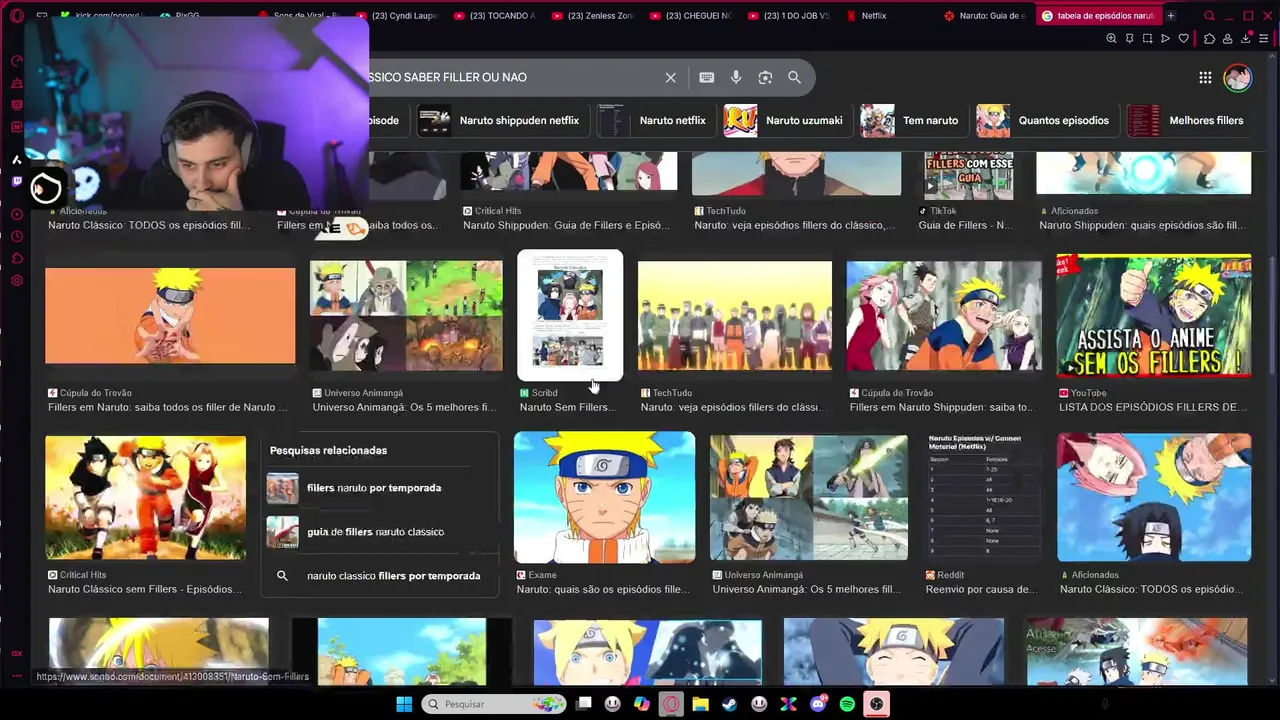Image resolution: width=1280 pixels, height=720 pixels.
Task: Open the Windows Start menu
Action: [404, 704]
